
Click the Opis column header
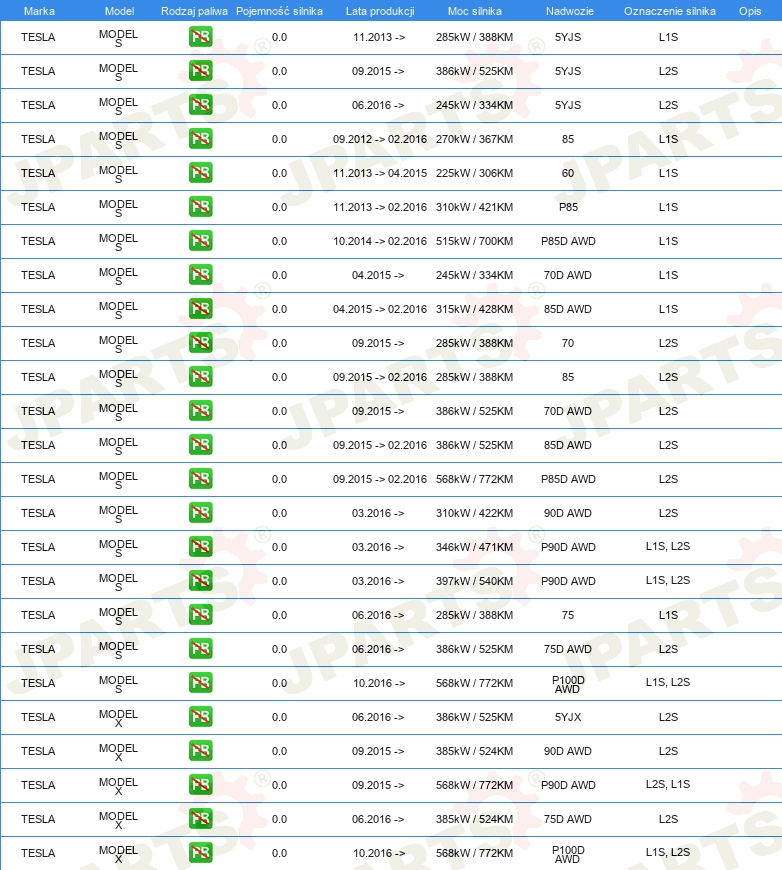pos(750,11)
